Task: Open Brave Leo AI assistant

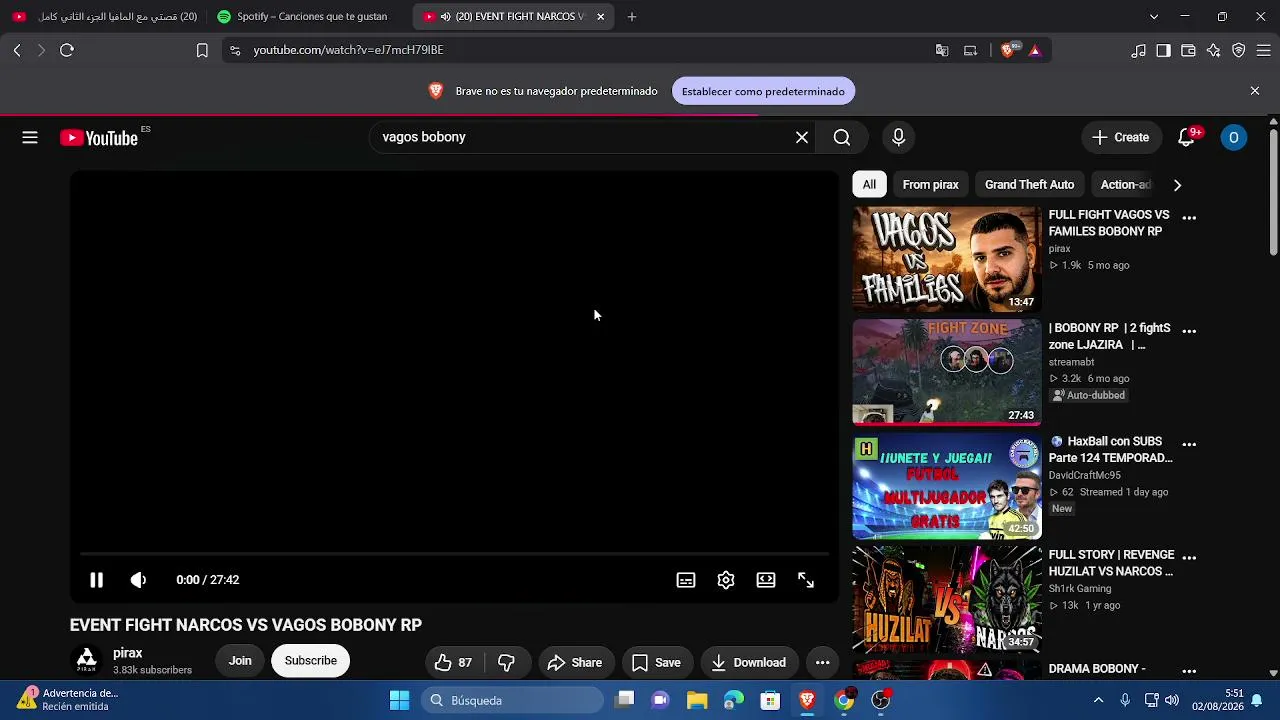Action: (1214, 50)
